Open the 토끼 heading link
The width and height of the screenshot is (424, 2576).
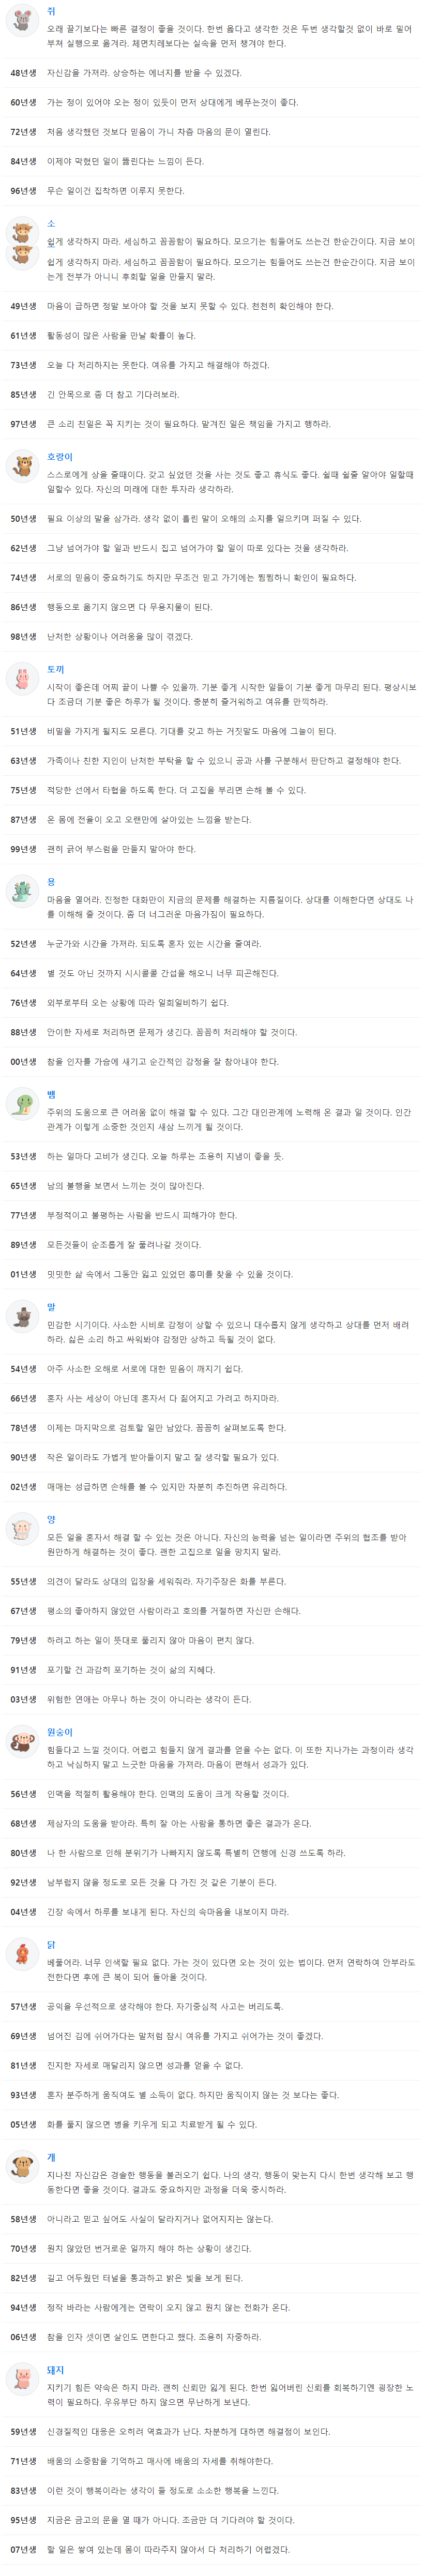(55, 669)
